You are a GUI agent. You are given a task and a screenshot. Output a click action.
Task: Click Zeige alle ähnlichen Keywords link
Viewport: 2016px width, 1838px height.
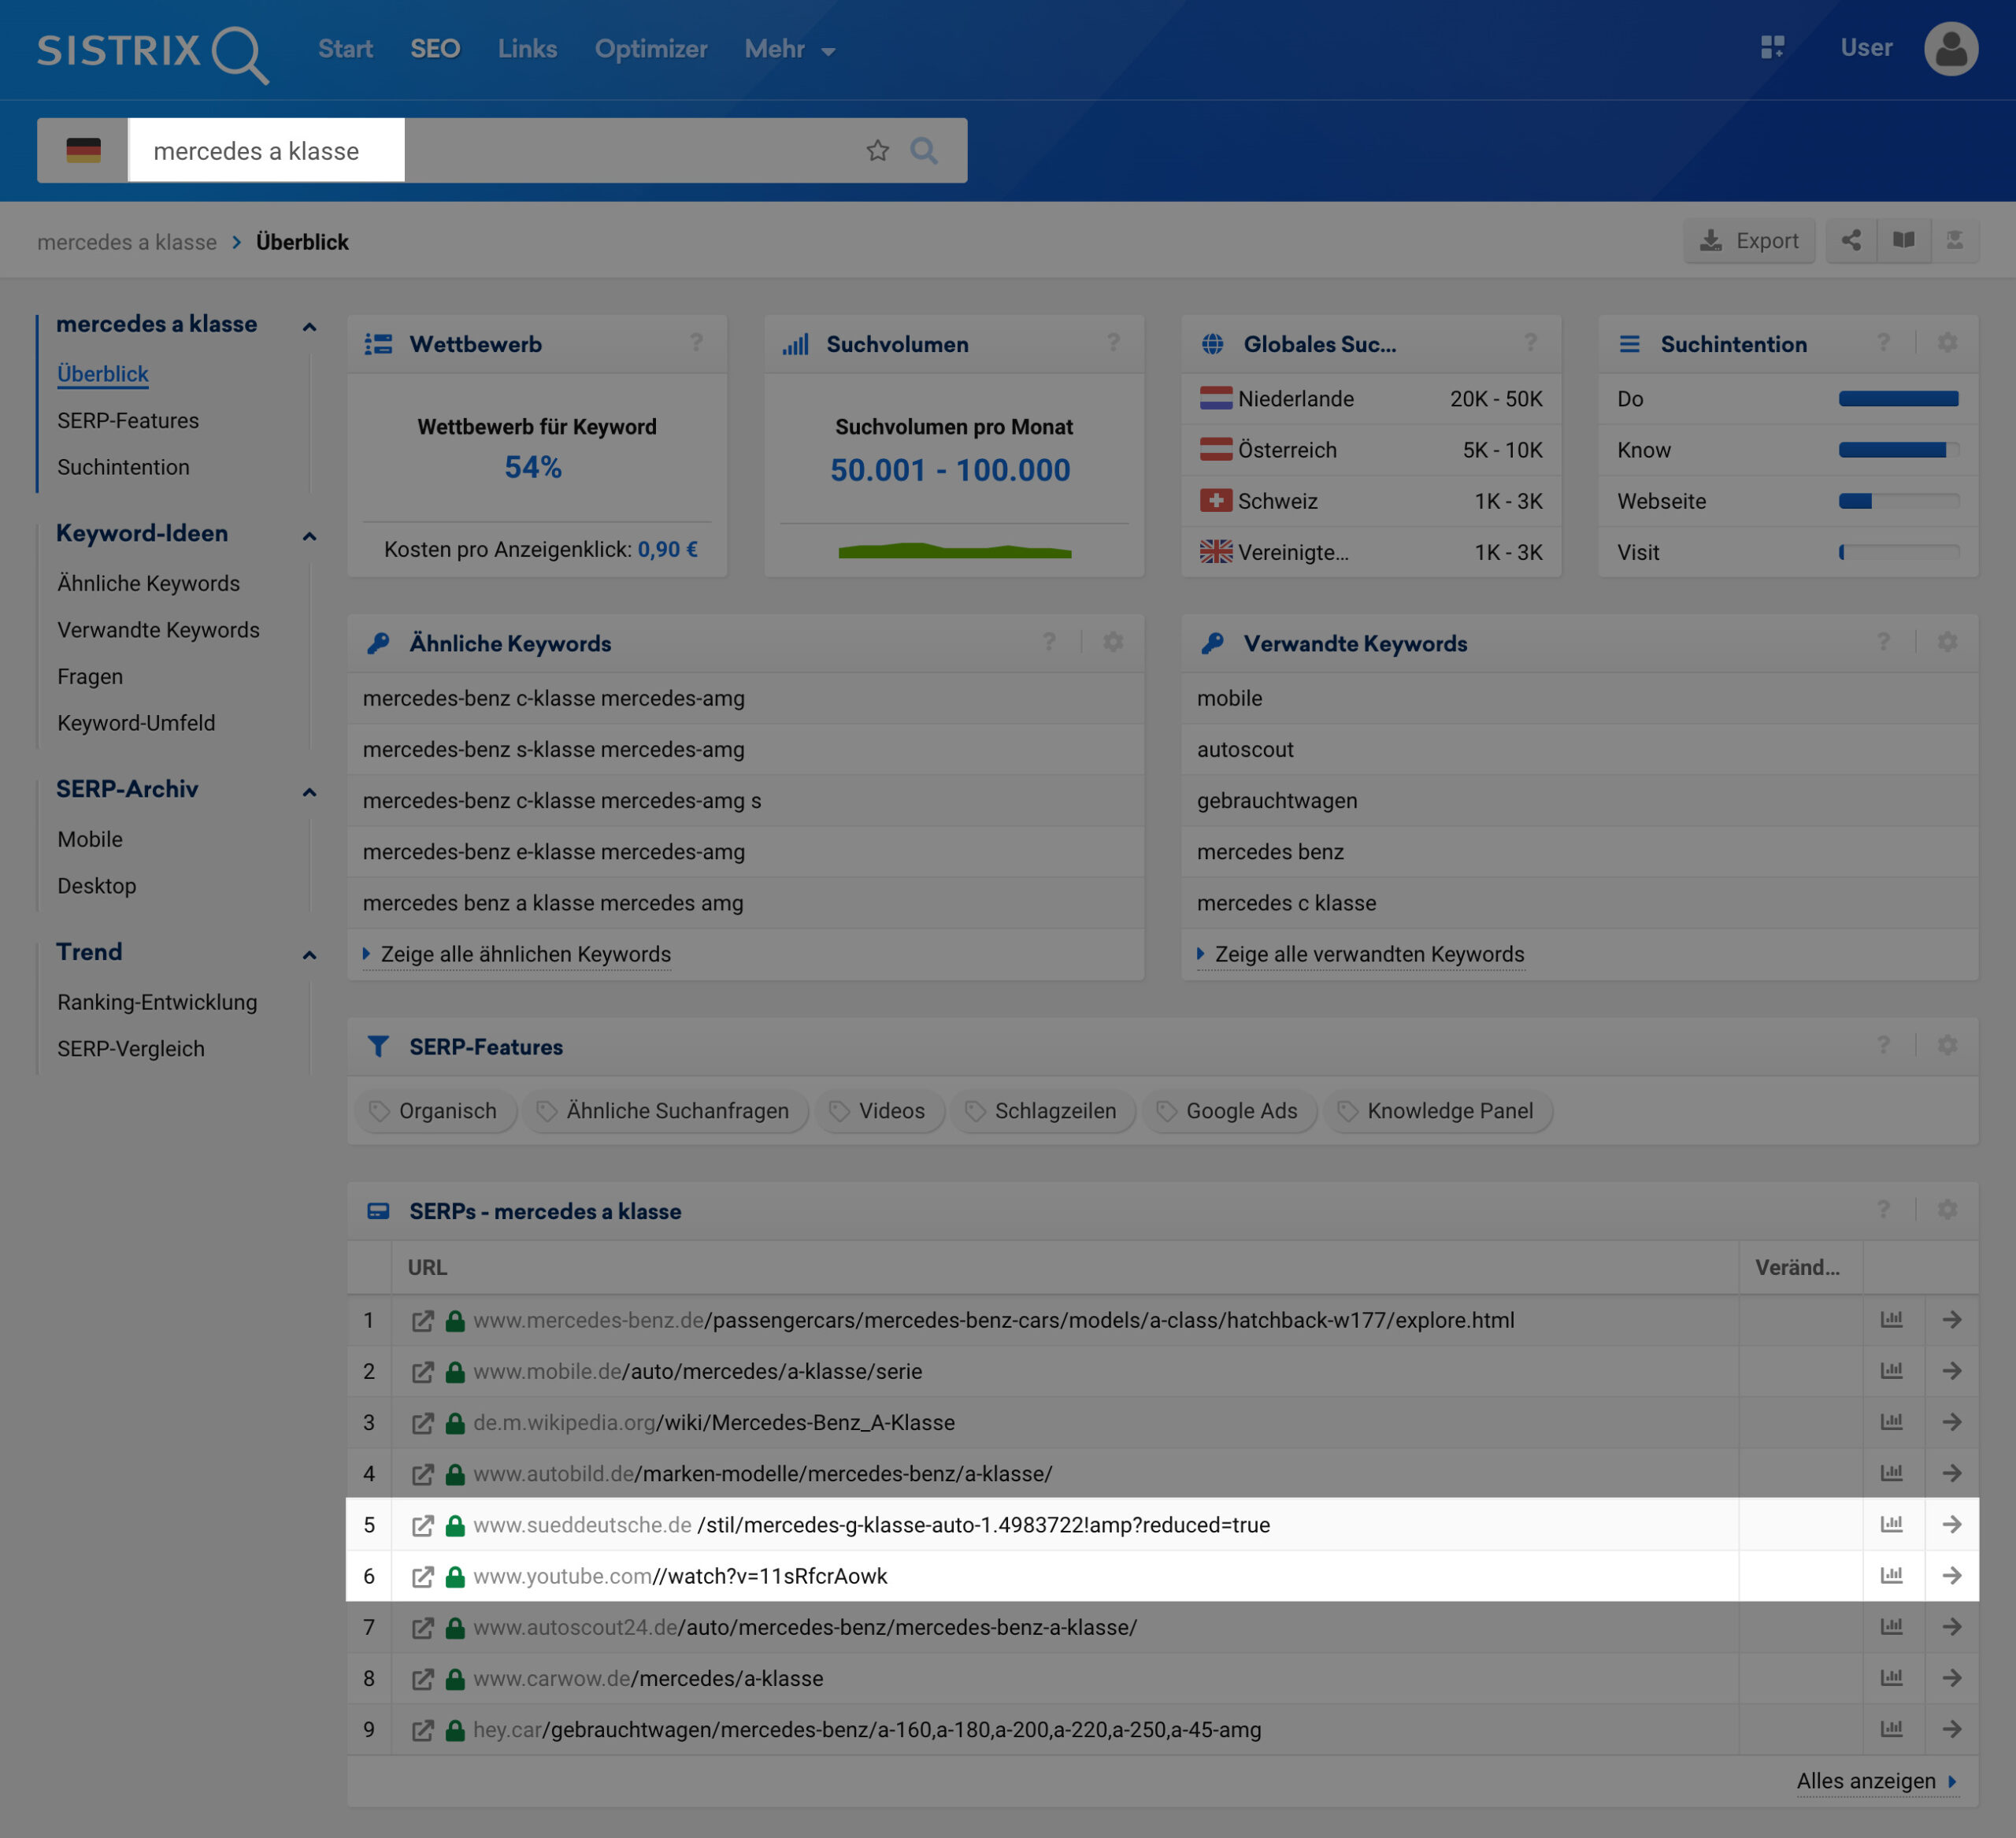[x=527, y=953]
